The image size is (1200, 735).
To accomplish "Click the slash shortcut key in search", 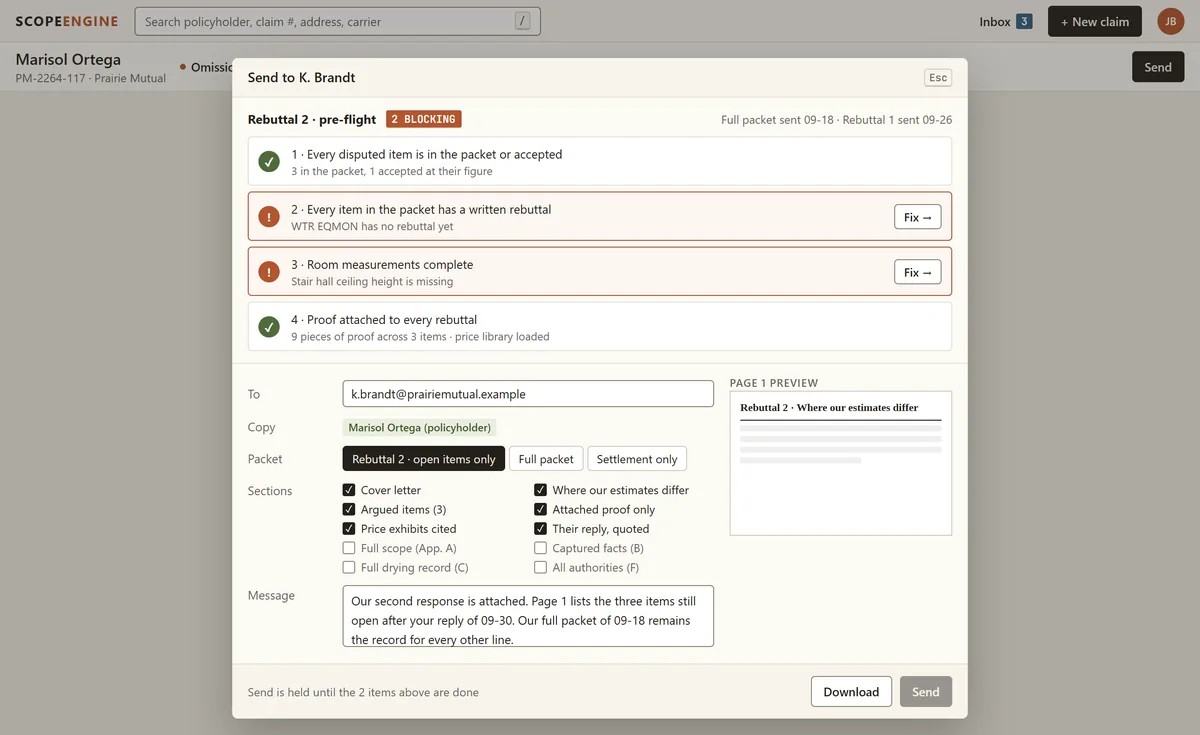I will pyautogui.click(x=522, y=21).
